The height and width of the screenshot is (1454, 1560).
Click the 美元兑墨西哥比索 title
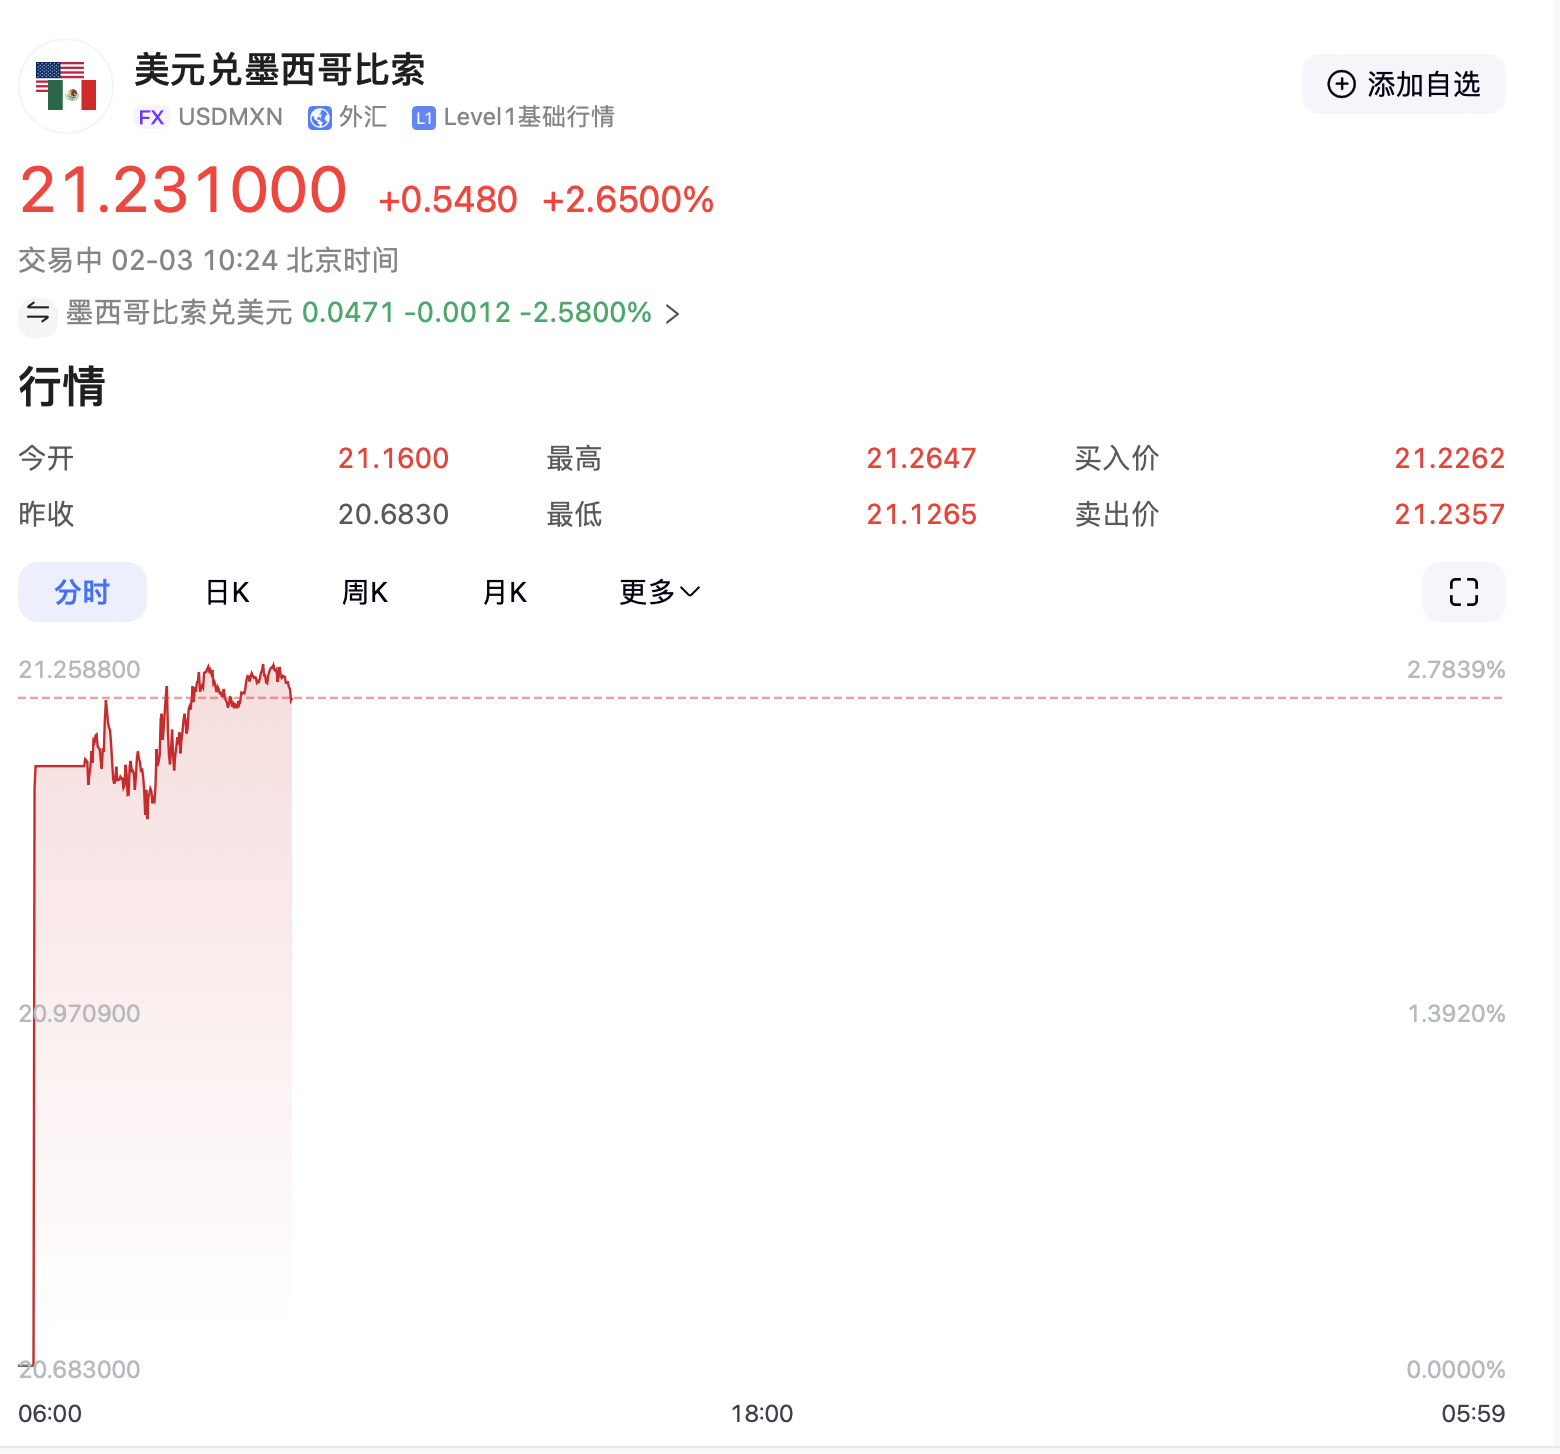pyautogui.click(x=280, y=70)
